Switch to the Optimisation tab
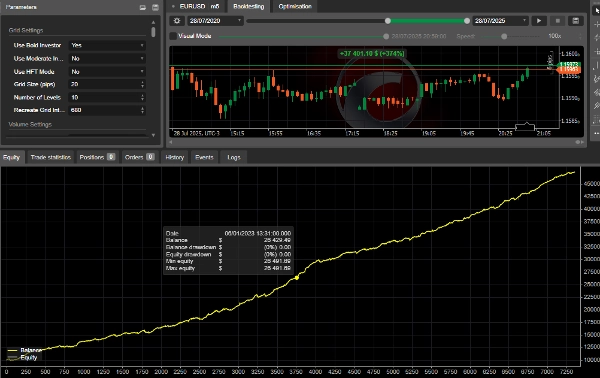The height and width of the screenshot is (378, 600). tap(295, 7)
